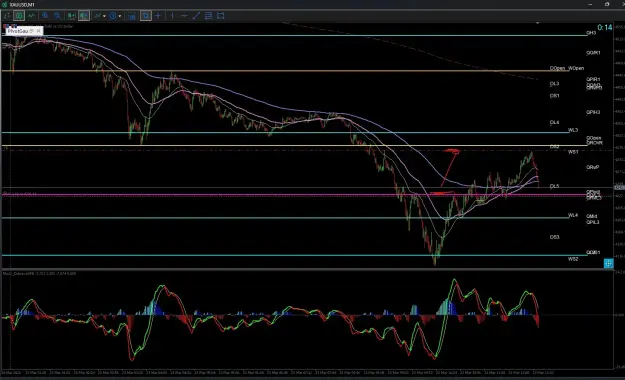Toggle chart shift from right border
Image resolution: width=625 pixels, height=380 pixels.
tap(83, 16)
